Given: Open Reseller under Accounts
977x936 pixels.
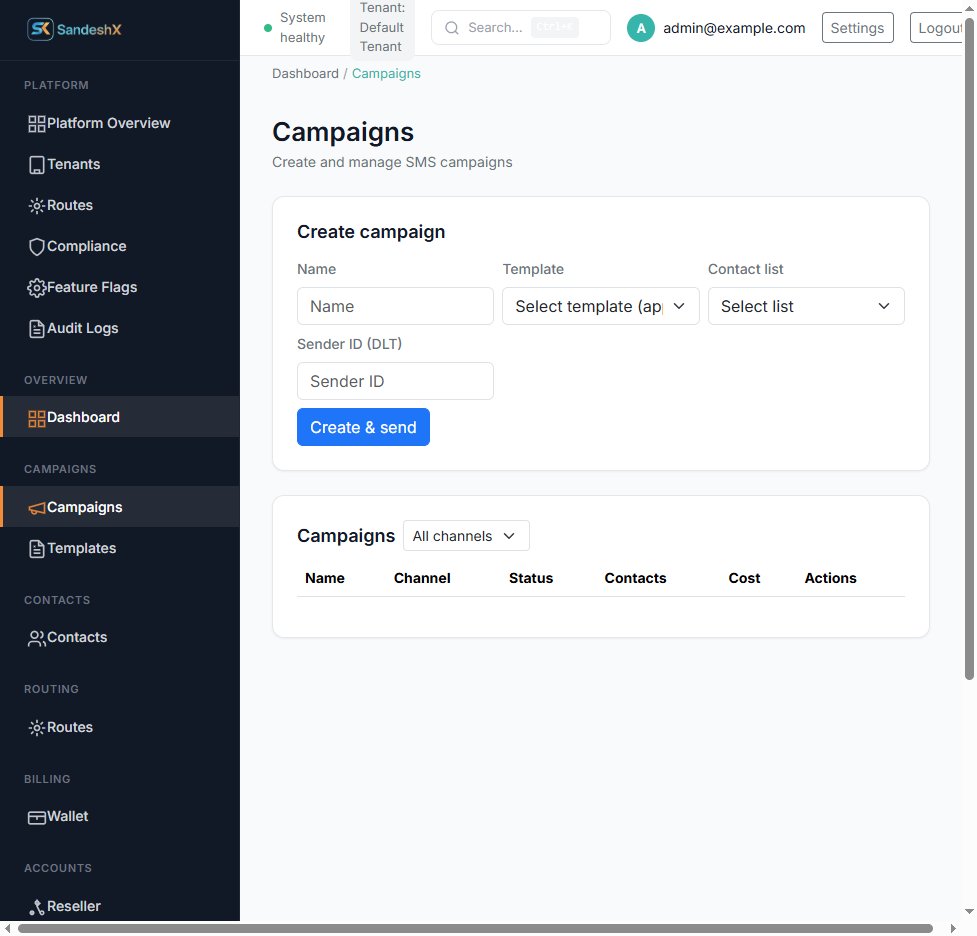Looking at the screenshot, I should click(x=120, y=906).
